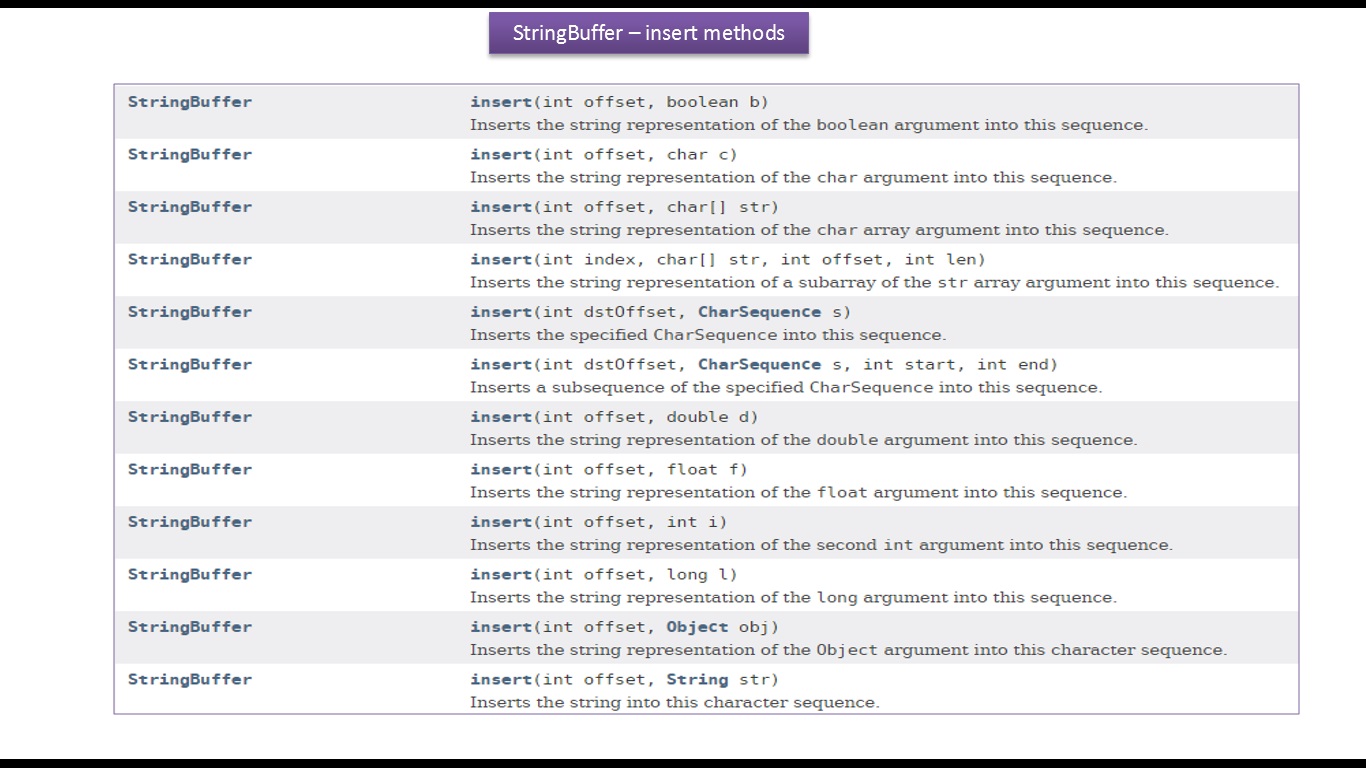Open StringBuffer return type in the float row

[190, 470]
